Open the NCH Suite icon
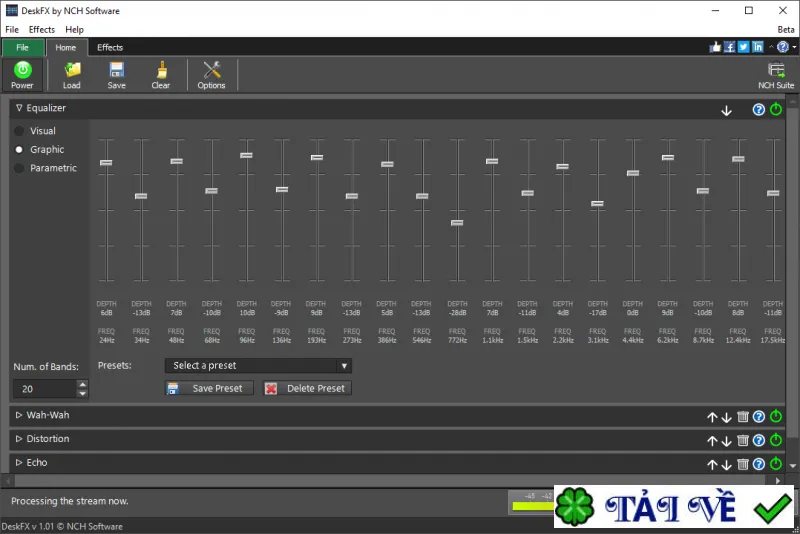 pos(776,70)
